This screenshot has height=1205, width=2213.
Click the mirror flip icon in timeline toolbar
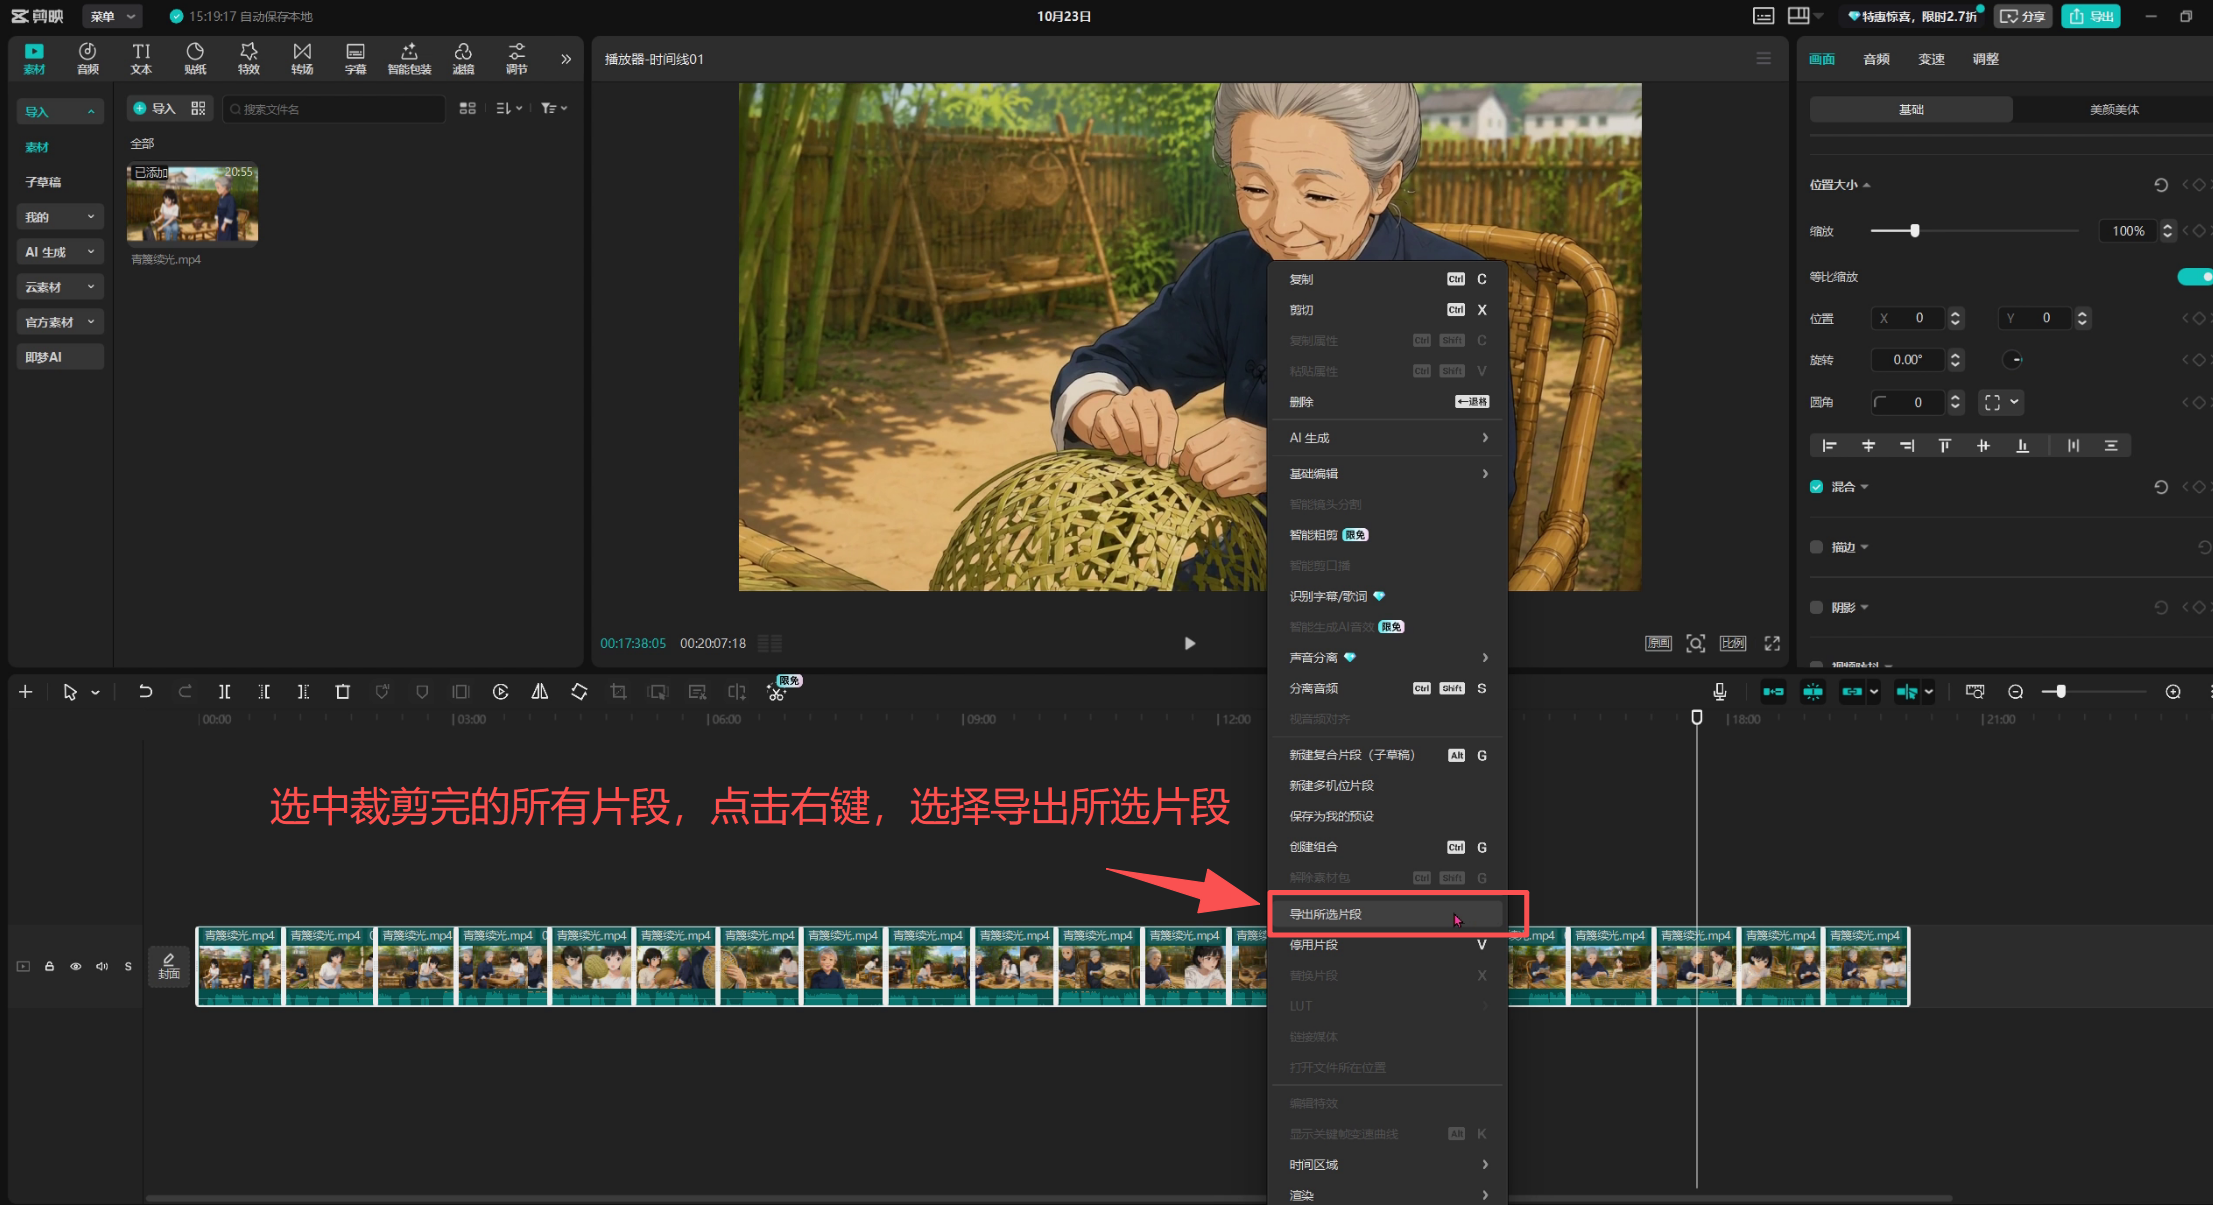coord(539,691)
